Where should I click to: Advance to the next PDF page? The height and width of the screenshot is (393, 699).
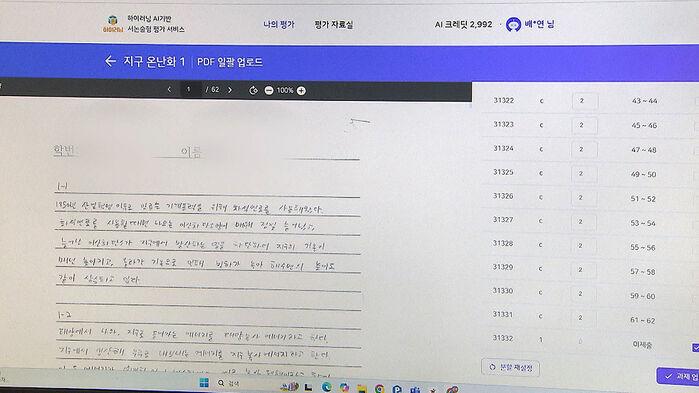[230, 90]
